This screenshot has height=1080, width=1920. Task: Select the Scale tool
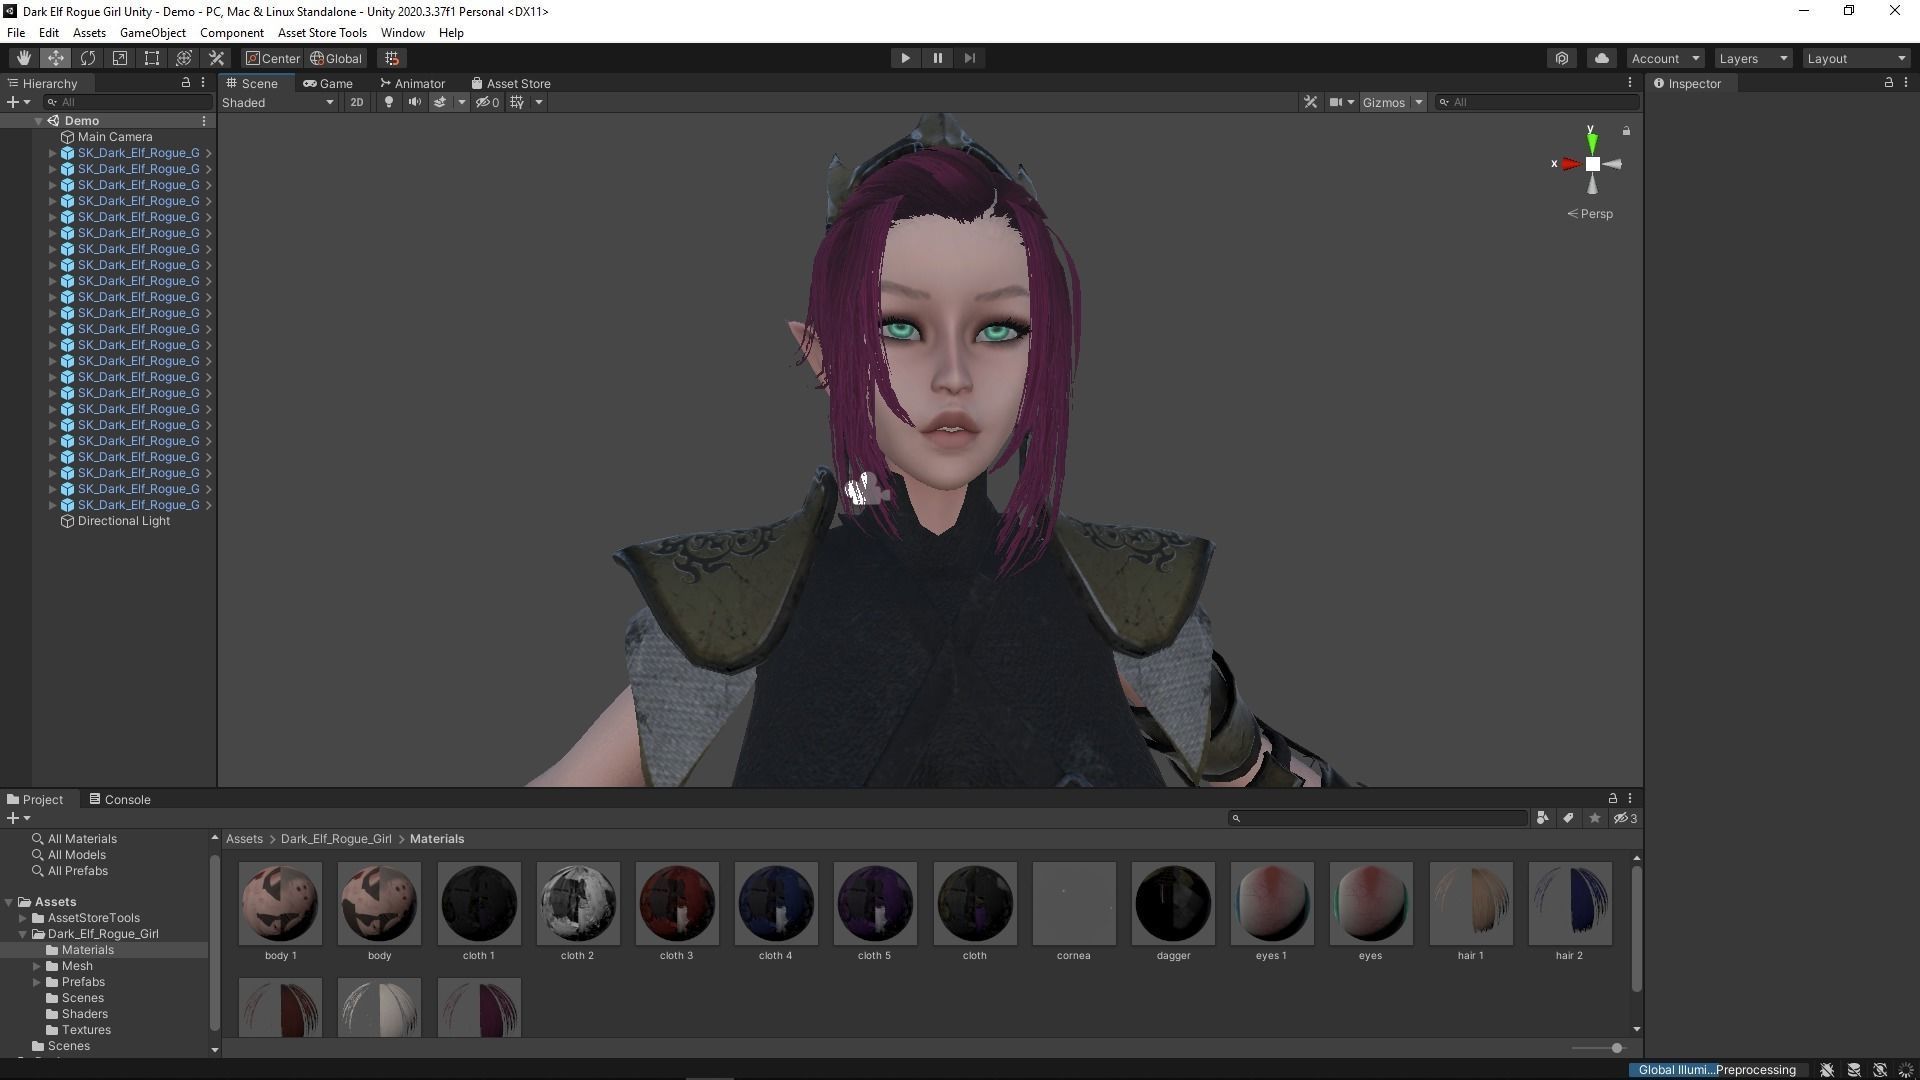pos(120,58)
